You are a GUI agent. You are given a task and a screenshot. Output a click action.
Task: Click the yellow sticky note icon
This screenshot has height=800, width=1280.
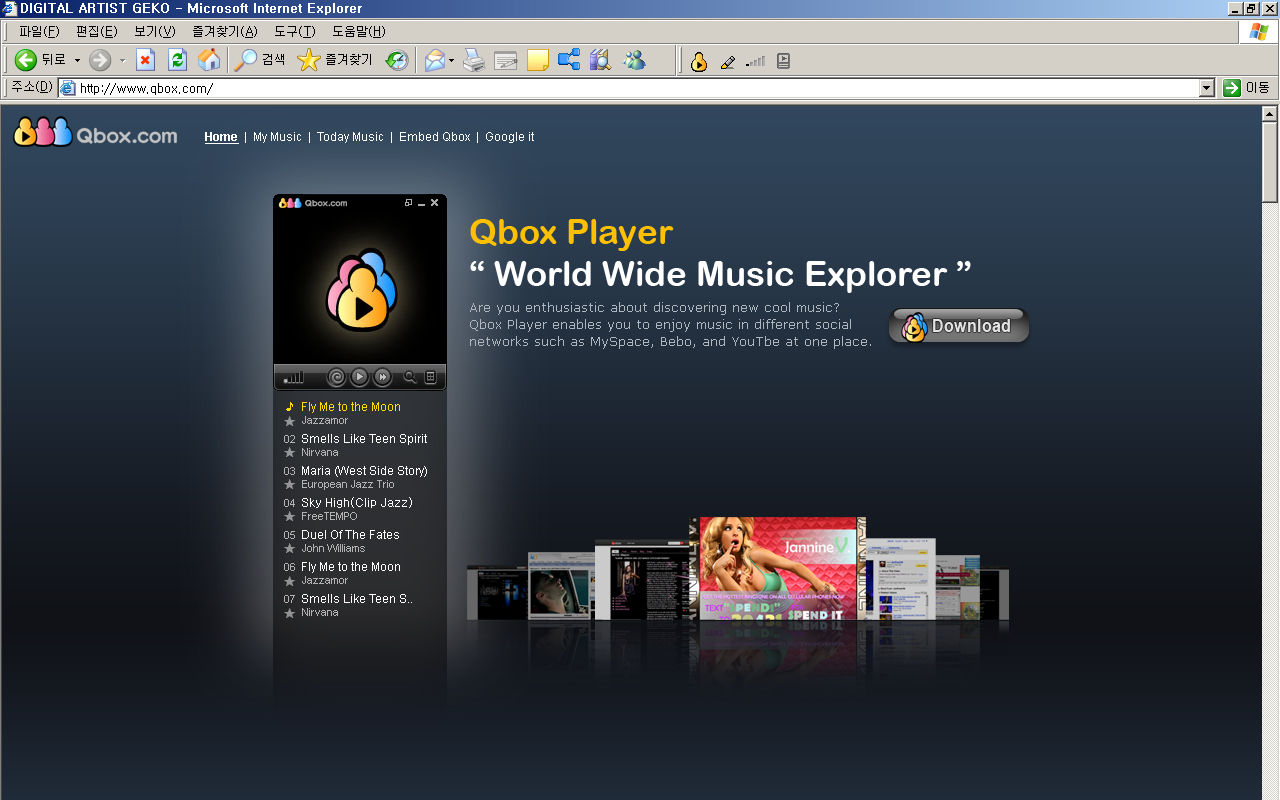538,60
